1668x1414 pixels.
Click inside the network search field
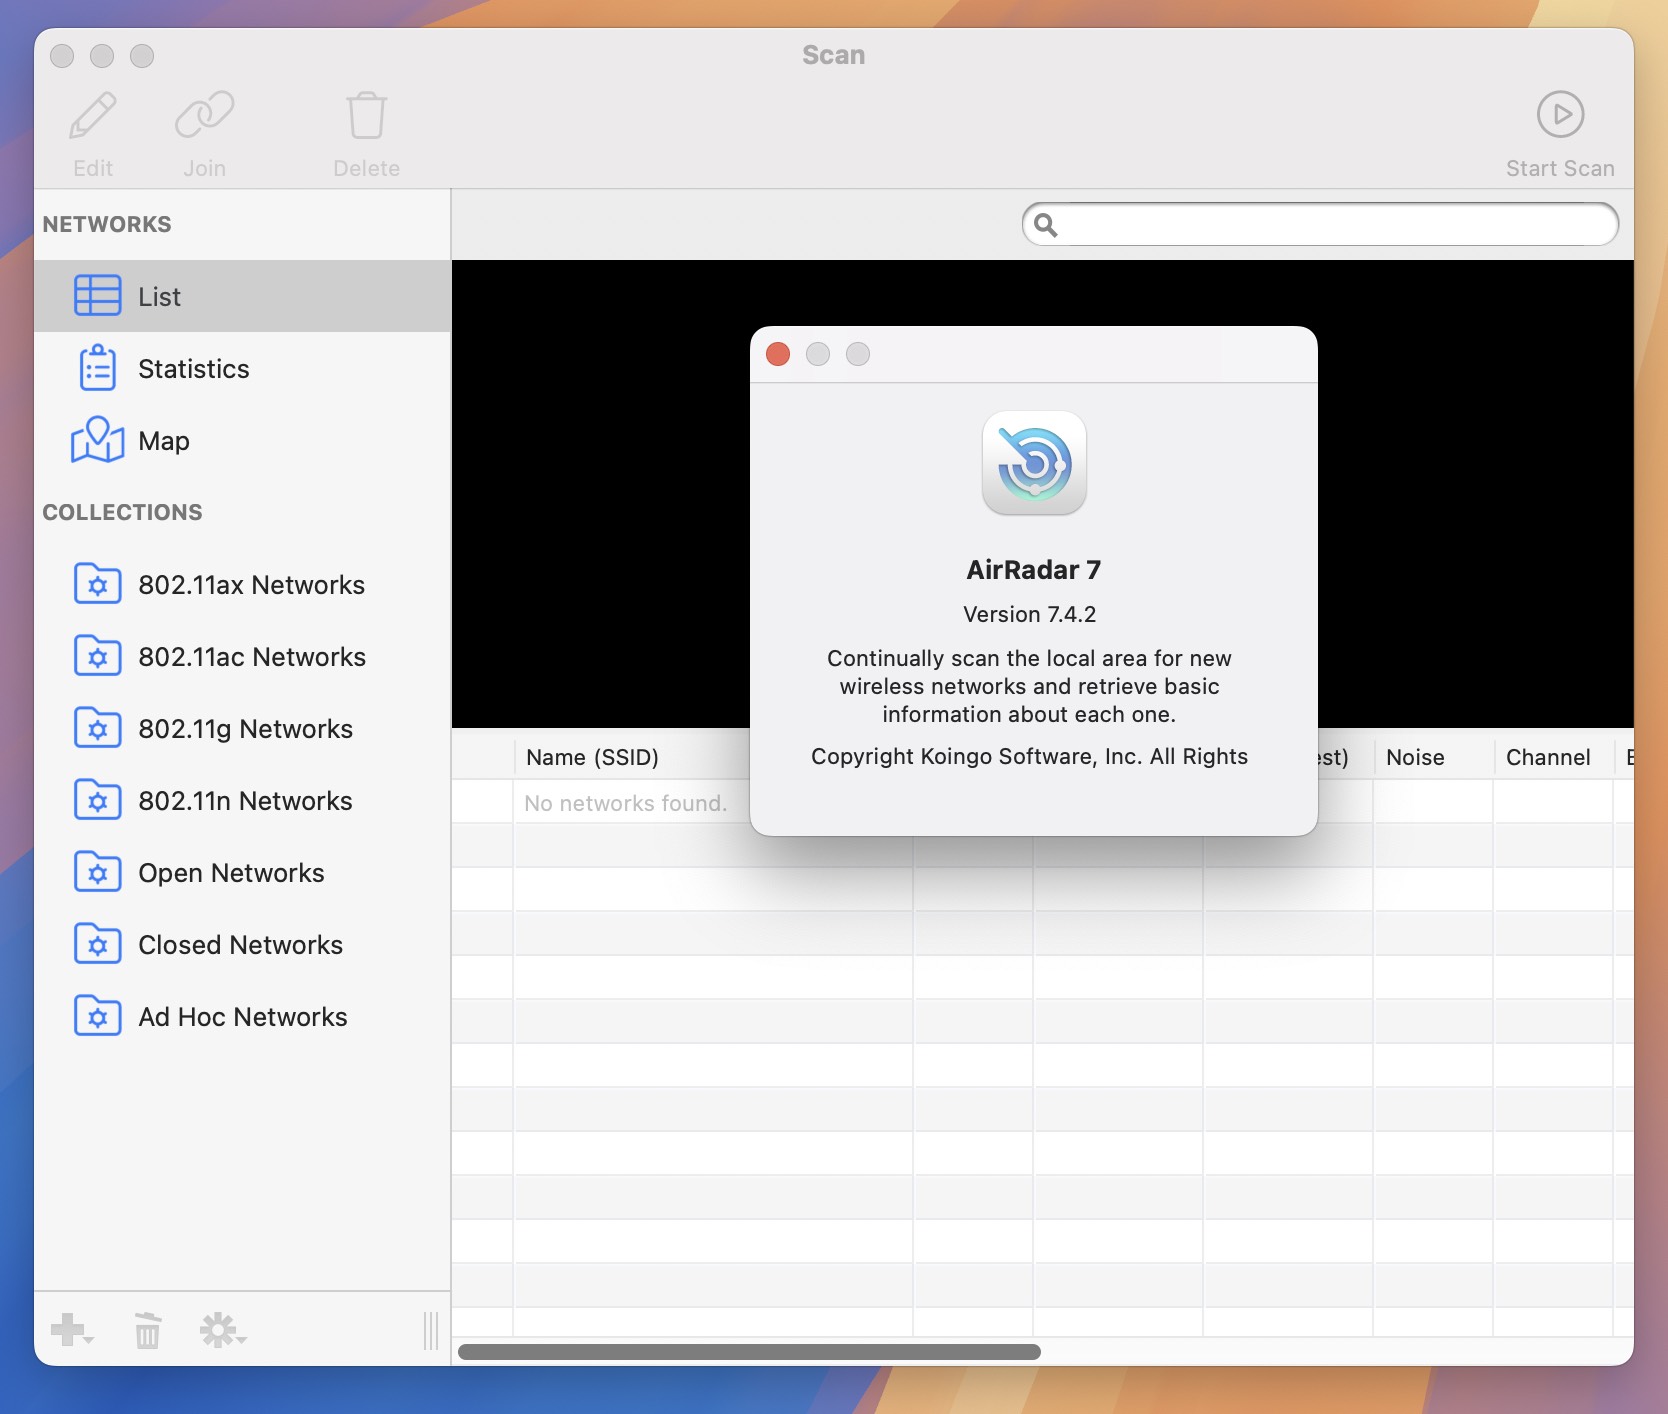tap(1320, 224)
